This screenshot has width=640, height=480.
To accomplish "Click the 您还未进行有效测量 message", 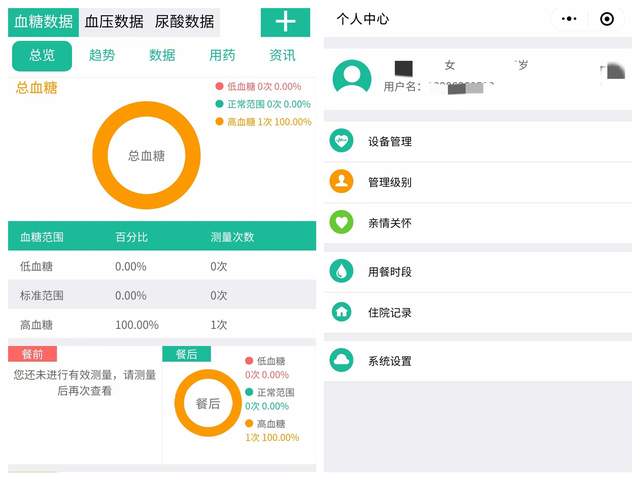I will (84, 382).
